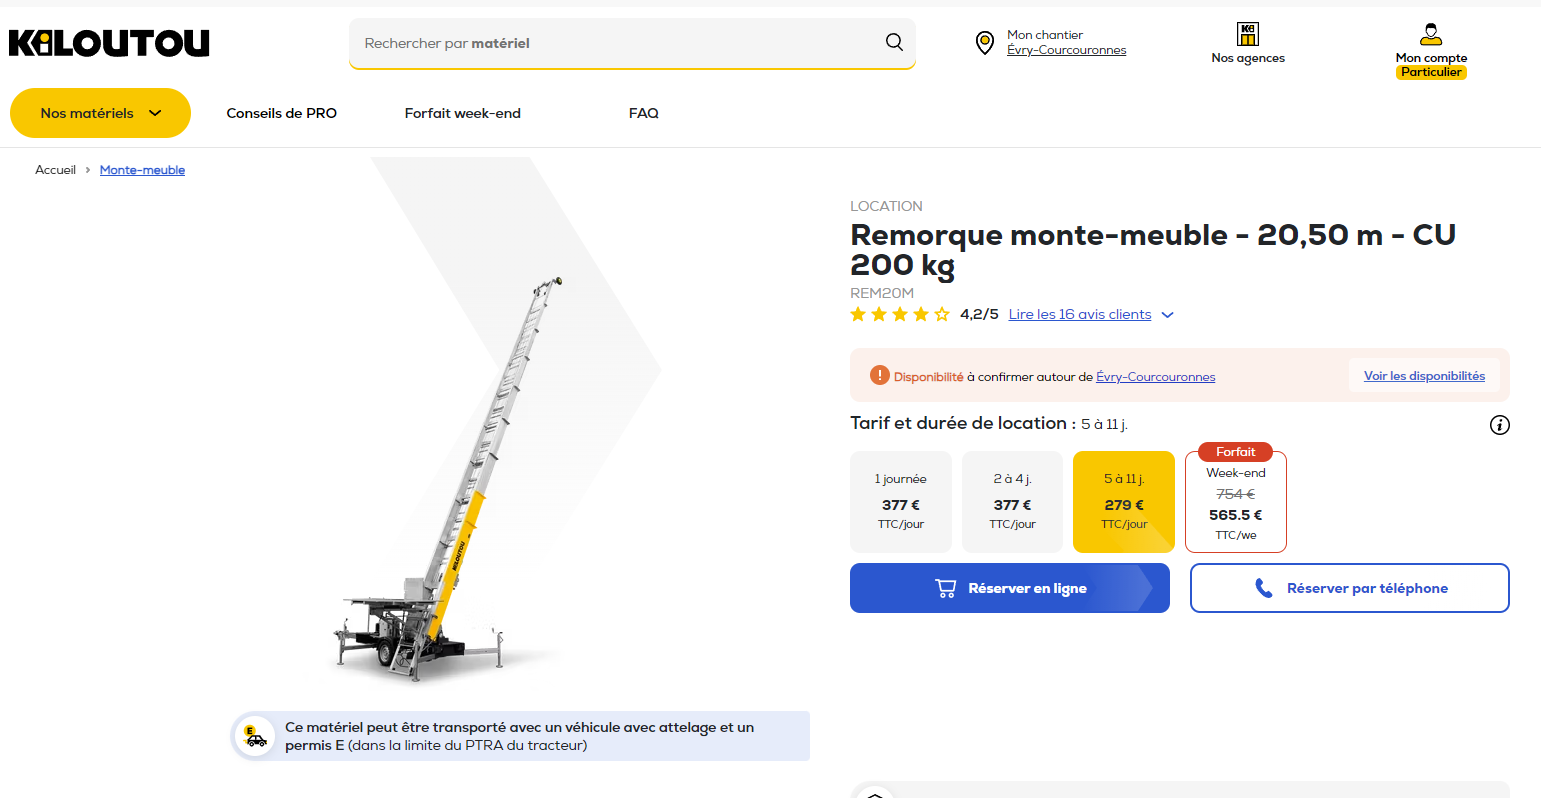The height and width of the screenshot is (798, 1541).
Task: Select the 1 journée rate option
Action: (900, 502)
